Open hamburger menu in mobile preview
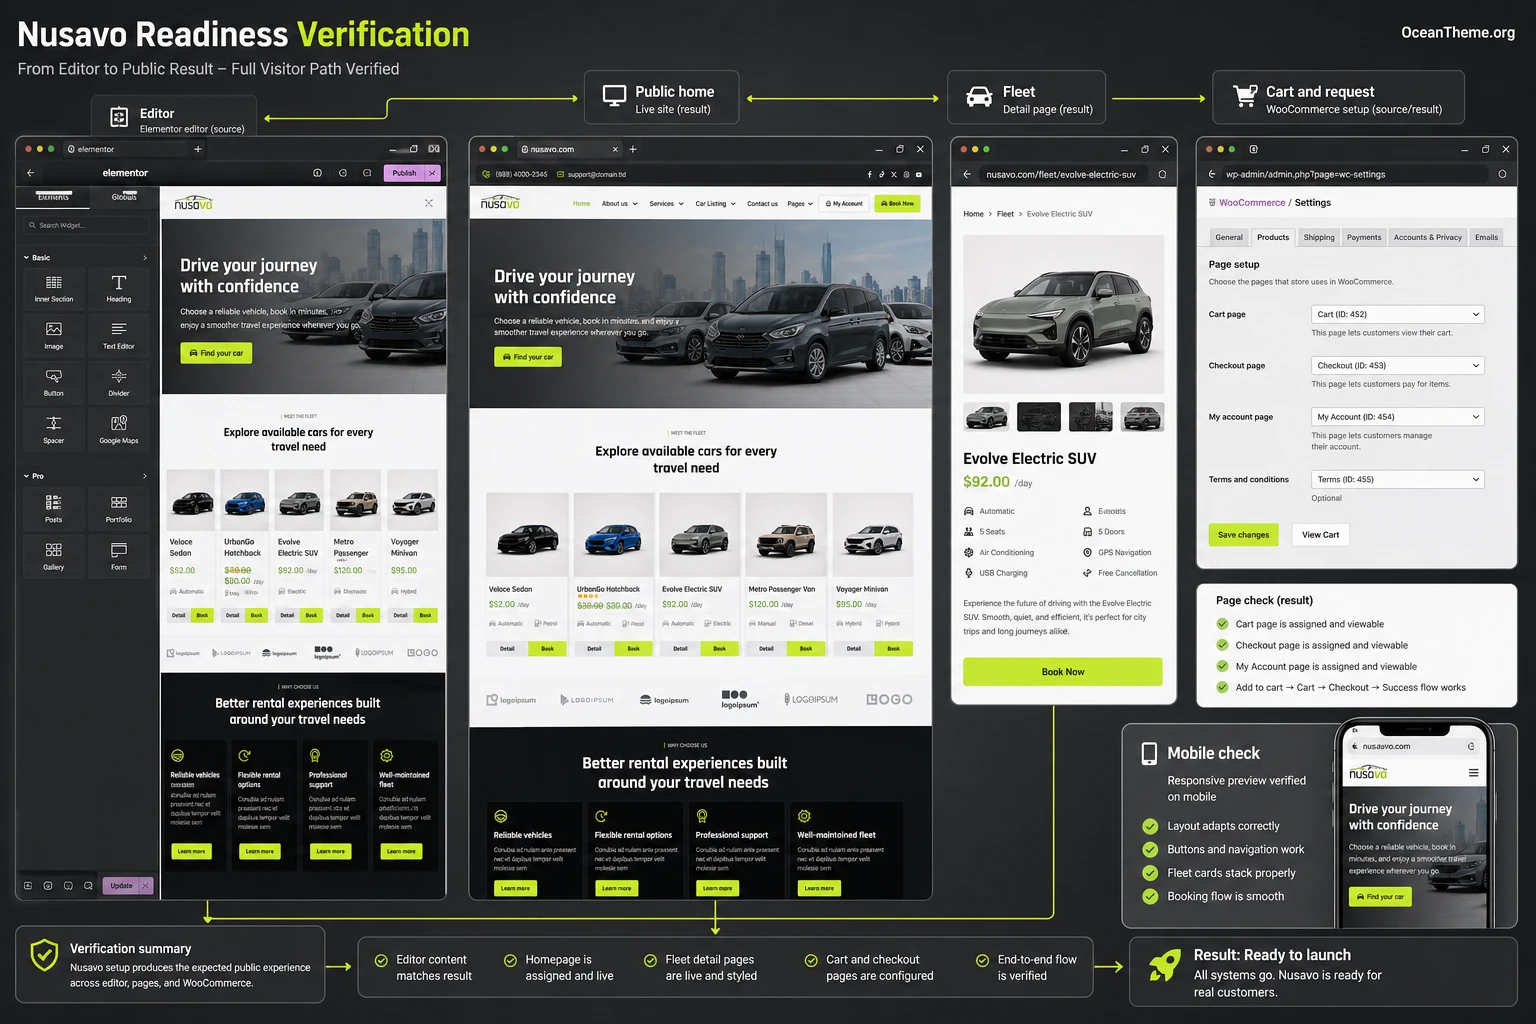The width and height of the screenshot is (1536, 1024). (x=1473, y=773)
